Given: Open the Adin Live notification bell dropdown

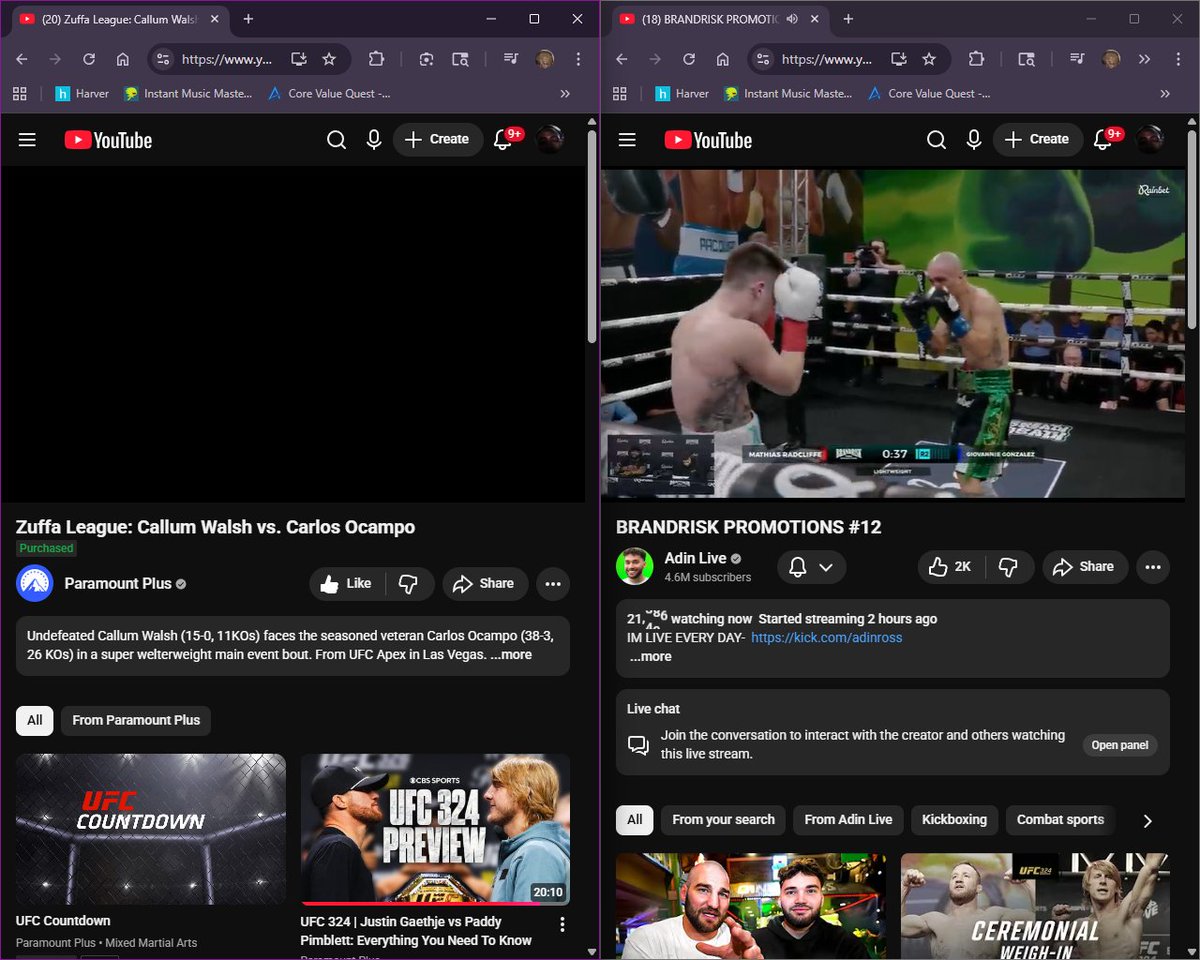Looking at the screenshot, I should click(x=811, y=567).
